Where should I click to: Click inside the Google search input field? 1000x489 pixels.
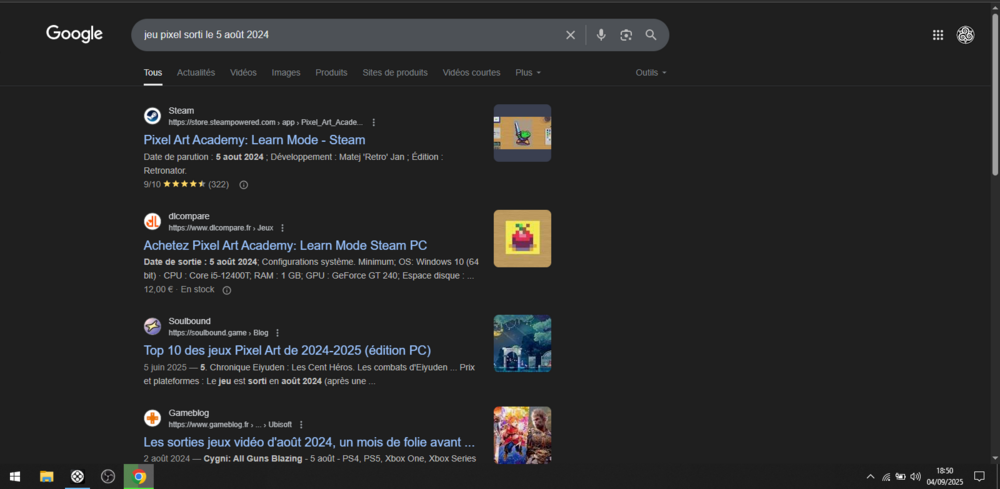(x=350, y=35)
